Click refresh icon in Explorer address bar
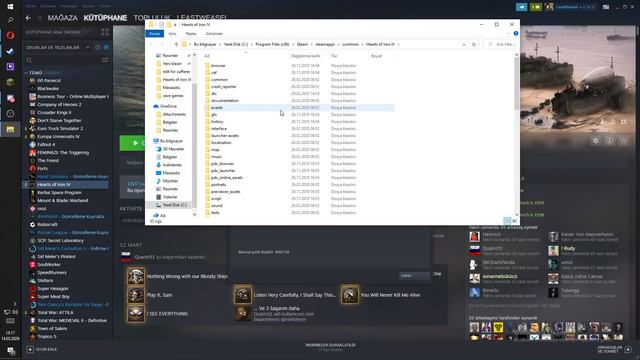Viewport: 640px width, 360px height. pos(473,44)
